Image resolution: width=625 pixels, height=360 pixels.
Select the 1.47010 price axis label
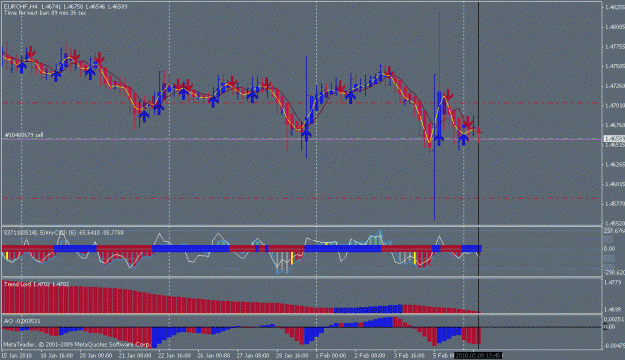click(615, 106)
